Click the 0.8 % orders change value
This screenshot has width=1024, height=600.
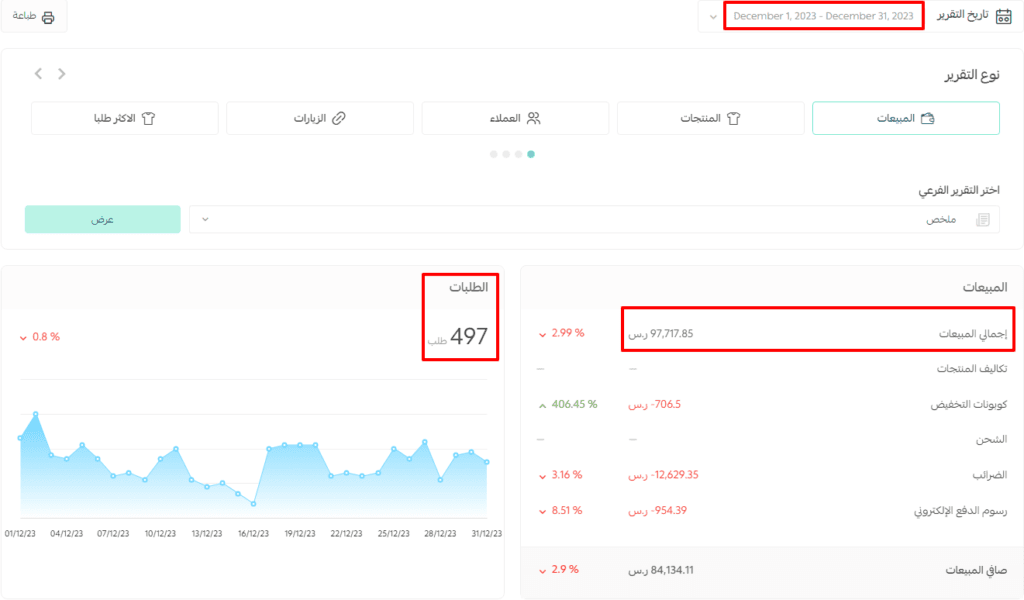click(46, 337)
